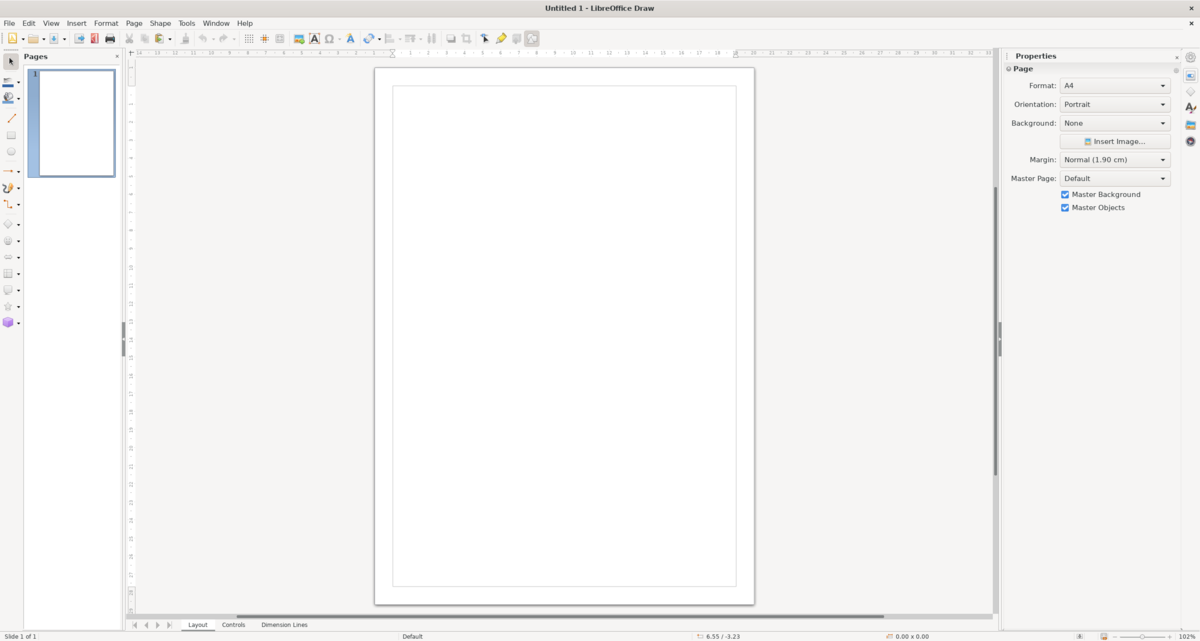Select the Connectors tool

point(8,204)
